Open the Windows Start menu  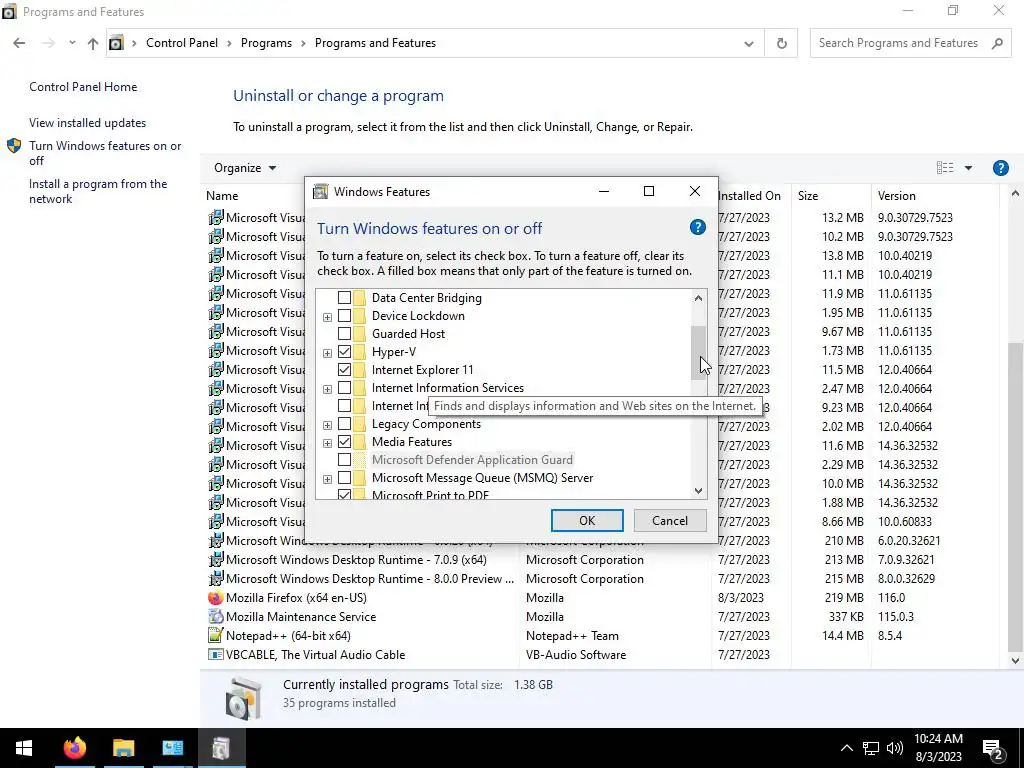24,748
